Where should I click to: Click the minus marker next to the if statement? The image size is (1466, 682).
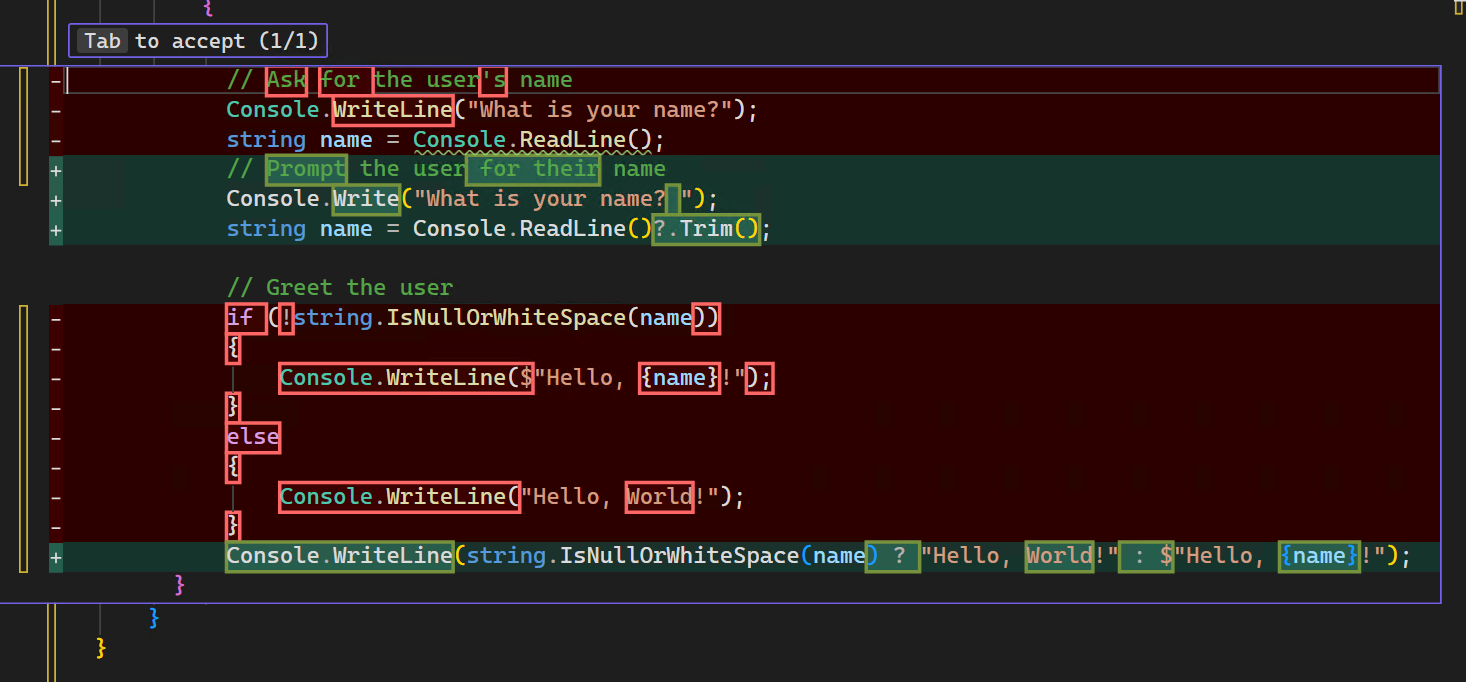pos(56,318)
